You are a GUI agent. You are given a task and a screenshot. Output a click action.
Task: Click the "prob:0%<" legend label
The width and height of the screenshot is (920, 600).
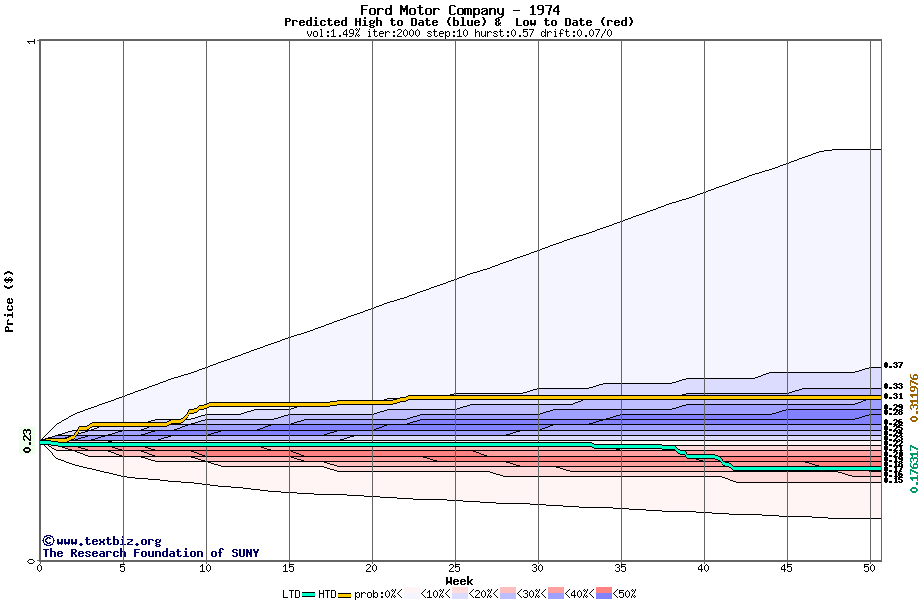(x=378, y=594)
